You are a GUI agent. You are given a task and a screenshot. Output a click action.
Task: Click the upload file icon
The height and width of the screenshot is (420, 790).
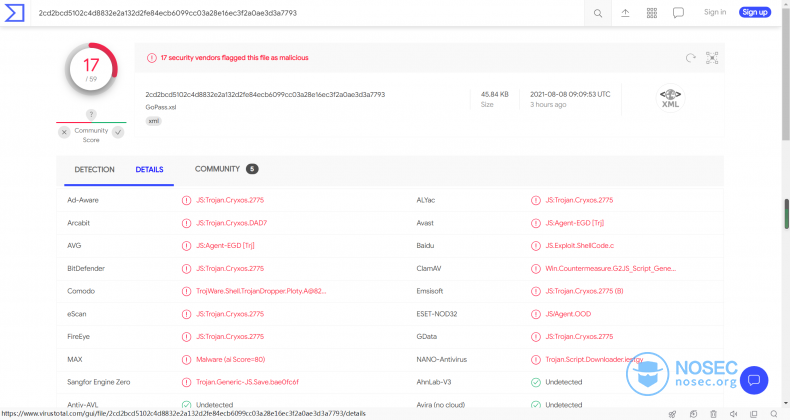[625, 13]
